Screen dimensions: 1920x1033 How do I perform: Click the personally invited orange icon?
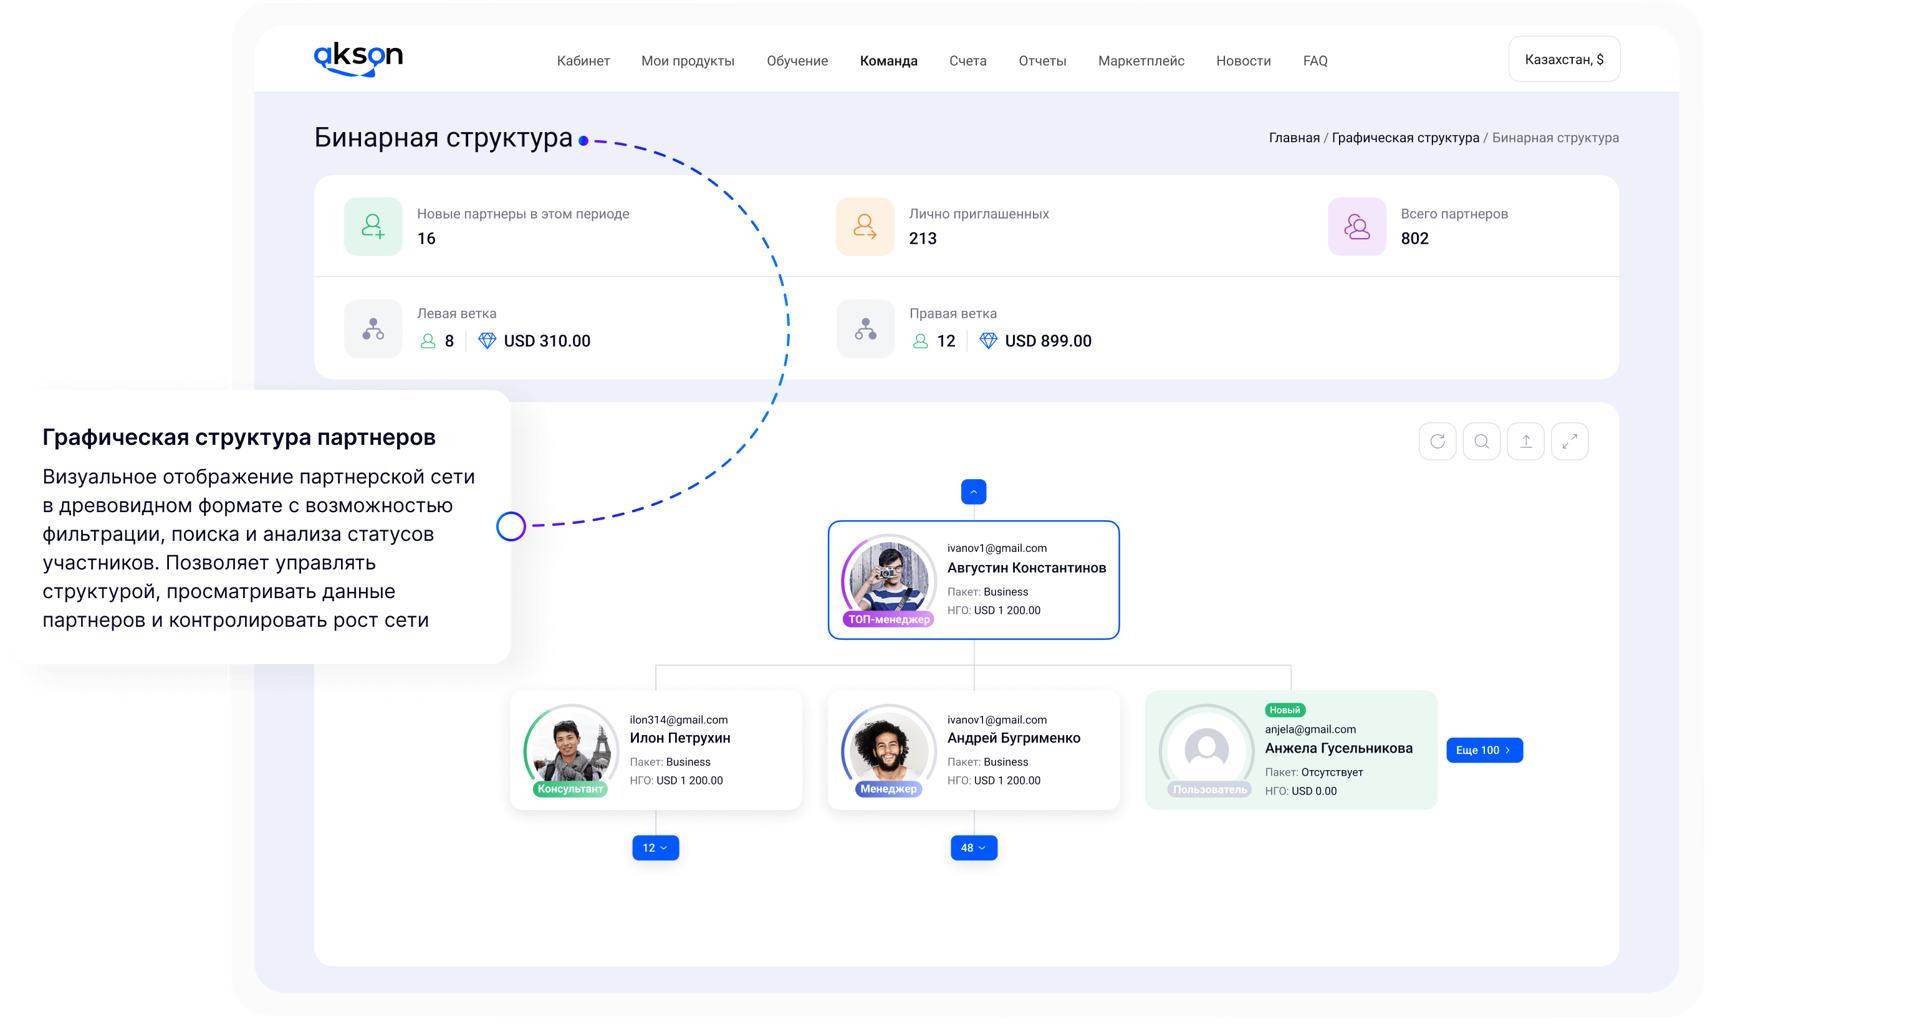tap(865, 227)
